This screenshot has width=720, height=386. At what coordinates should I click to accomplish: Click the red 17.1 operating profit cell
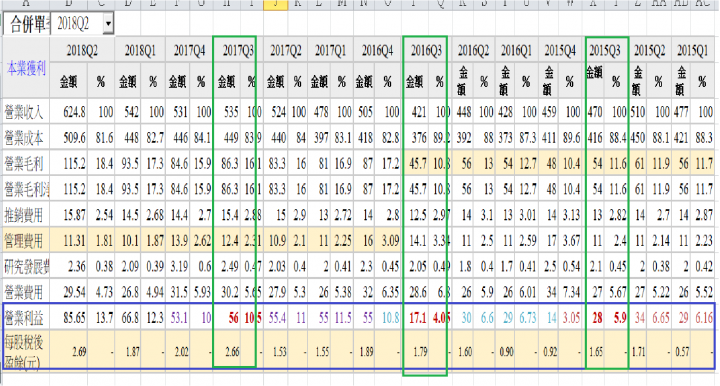pos(417,318)
